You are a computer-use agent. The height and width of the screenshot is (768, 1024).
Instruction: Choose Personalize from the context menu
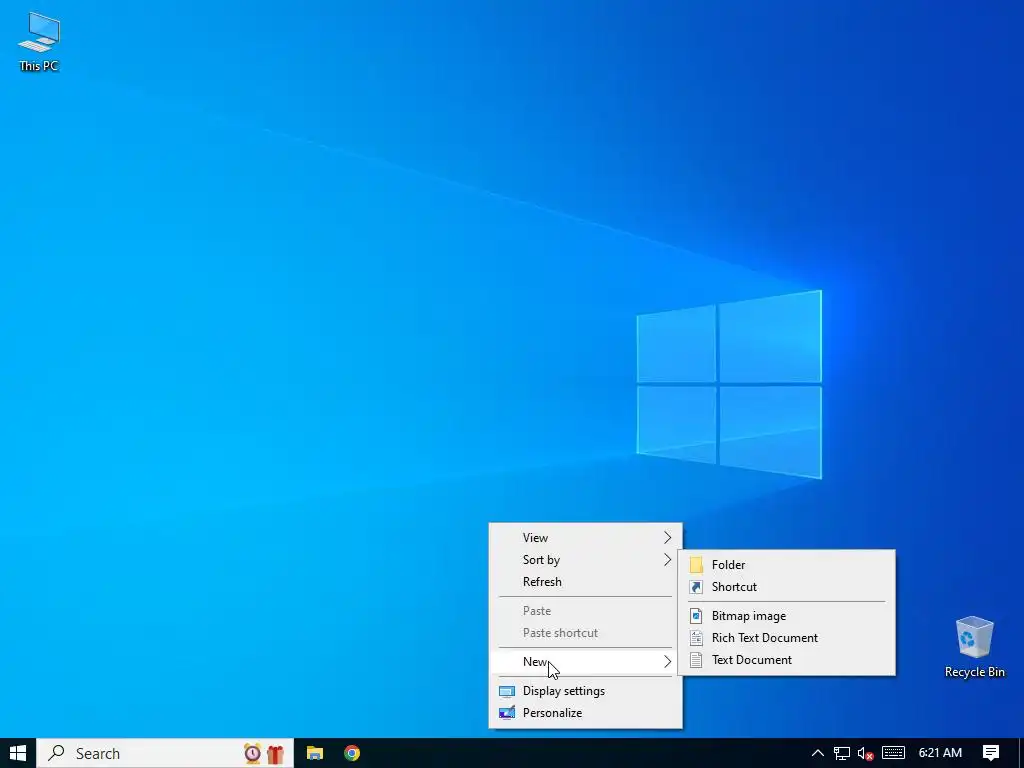pyautogui.click(x=585, y=712)
